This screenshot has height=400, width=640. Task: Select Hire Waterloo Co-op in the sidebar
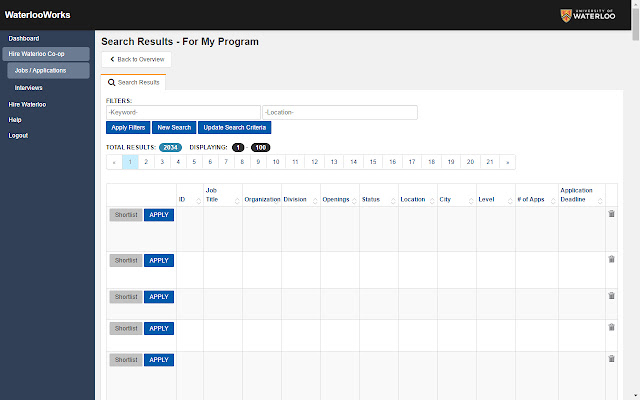pyautogui.click(x=46, y=54)
